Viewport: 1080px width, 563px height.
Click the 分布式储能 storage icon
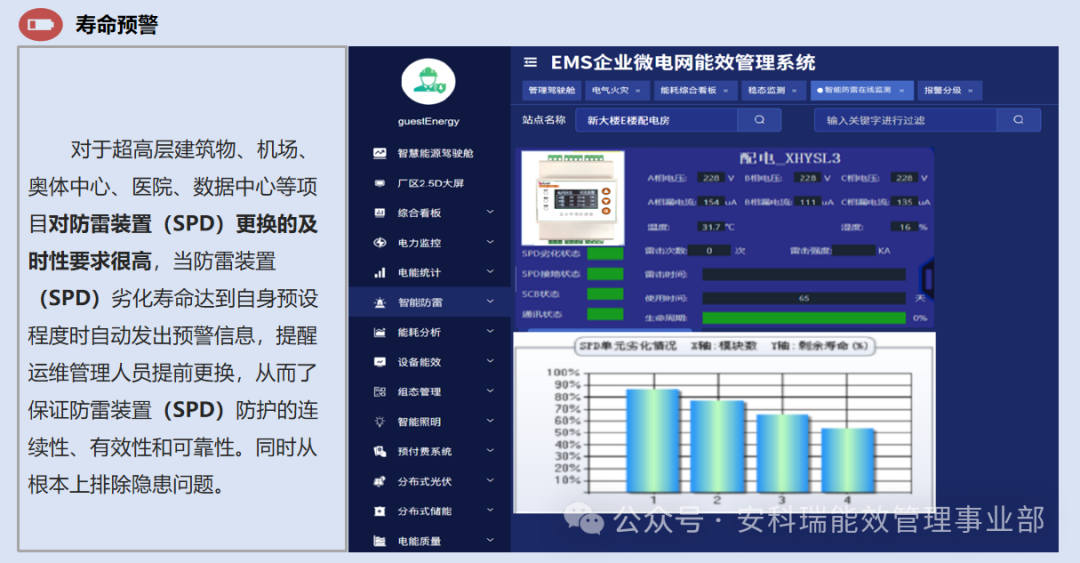(380, 511)
